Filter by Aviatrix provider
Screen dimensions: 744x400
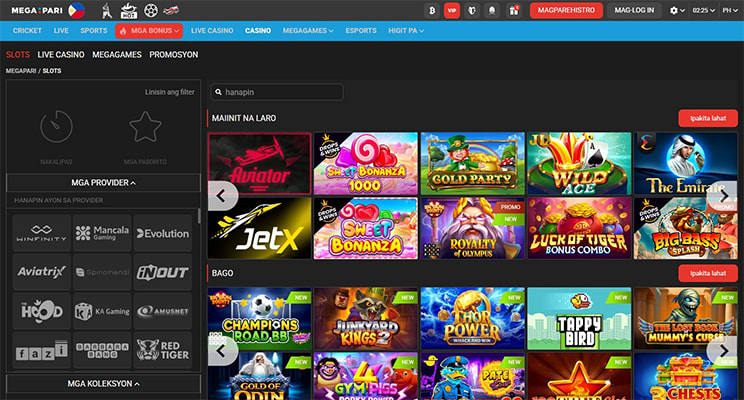coord(42,272)
